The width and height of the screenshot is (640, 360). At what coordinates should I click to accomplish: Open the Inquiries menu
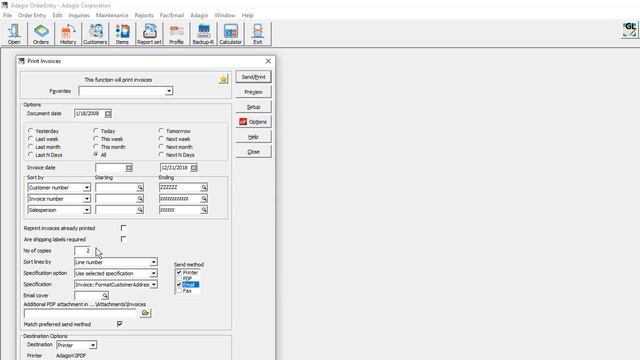click(79, 15)
